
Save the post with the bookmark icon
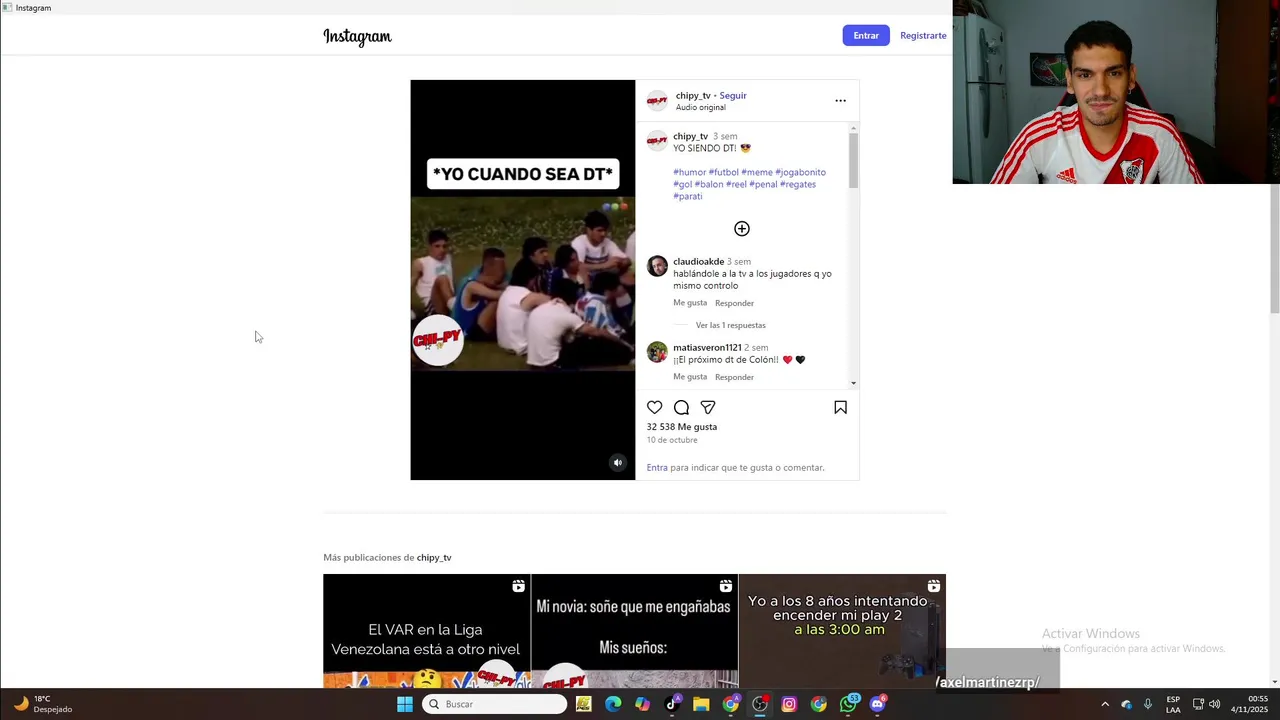(840, 407)
